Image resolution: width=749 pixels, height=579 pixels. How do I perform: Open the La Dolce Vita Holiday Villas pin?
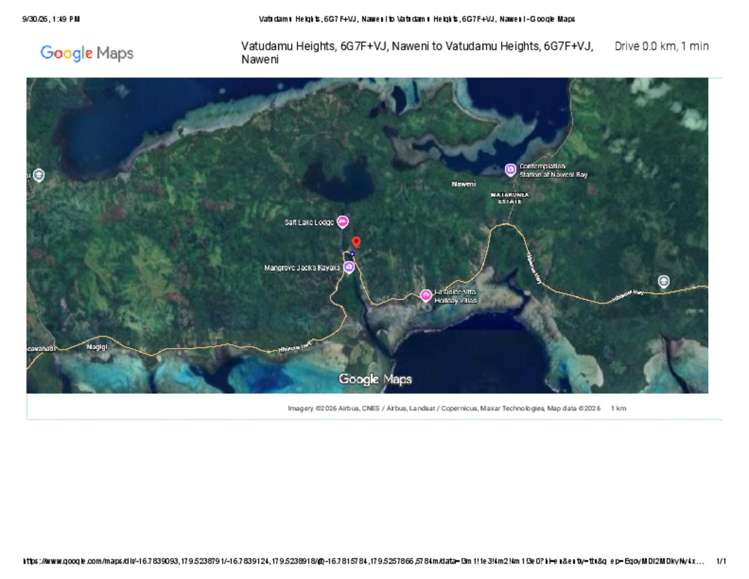[426, 295]
